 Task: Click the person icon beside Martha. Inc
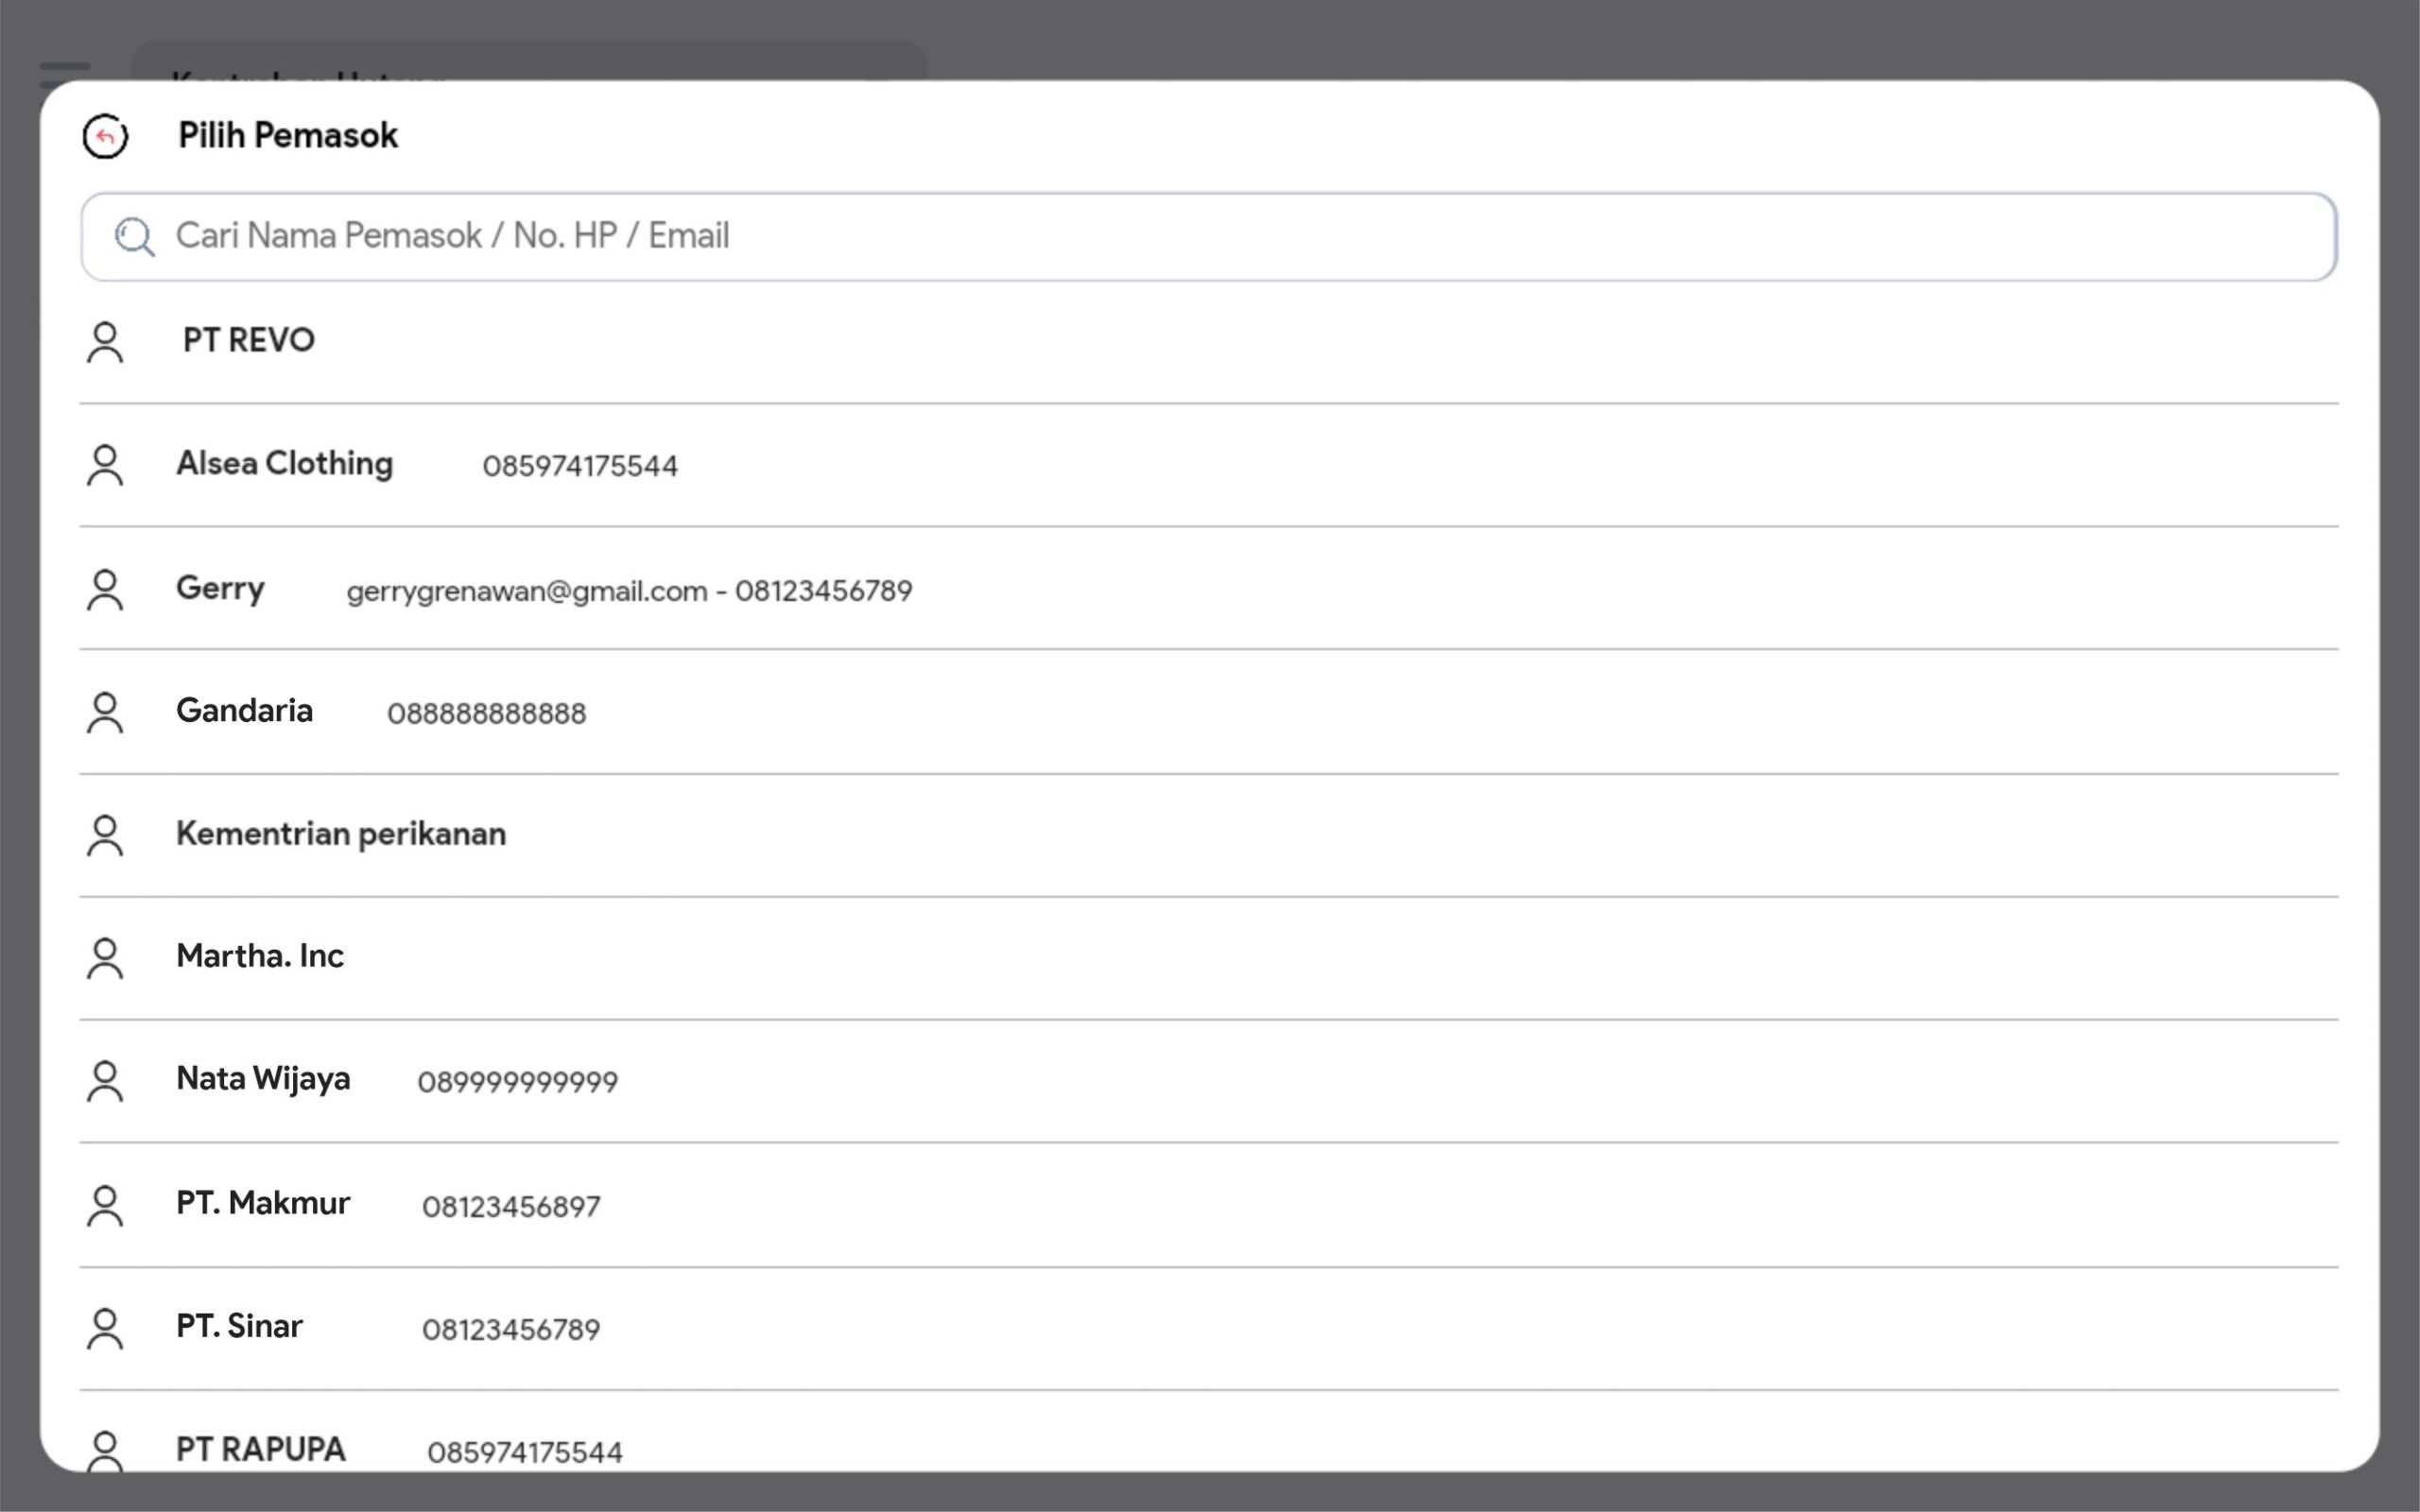105,958
